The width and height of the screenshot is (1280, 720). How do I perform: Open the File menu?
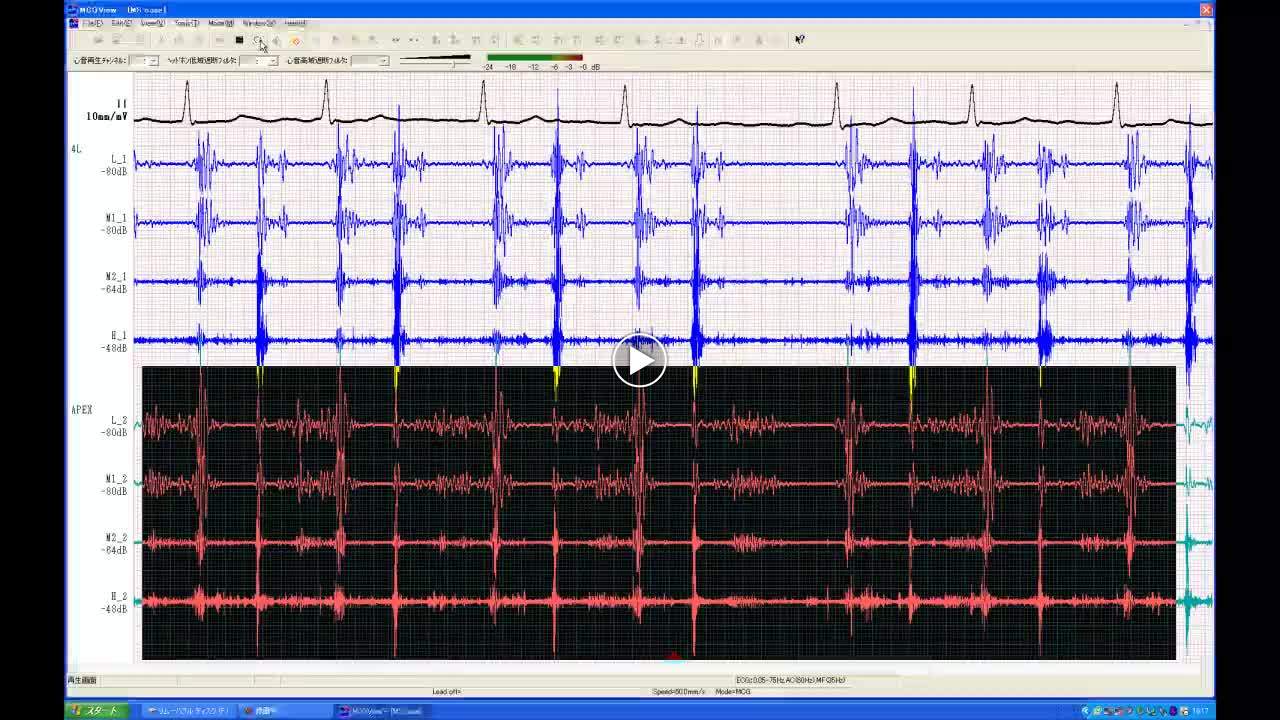coord(92,23)
